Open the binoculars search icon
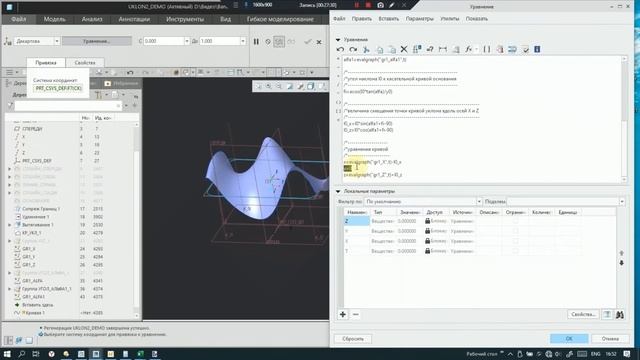 pyautogui.click(x=620, y=314)
